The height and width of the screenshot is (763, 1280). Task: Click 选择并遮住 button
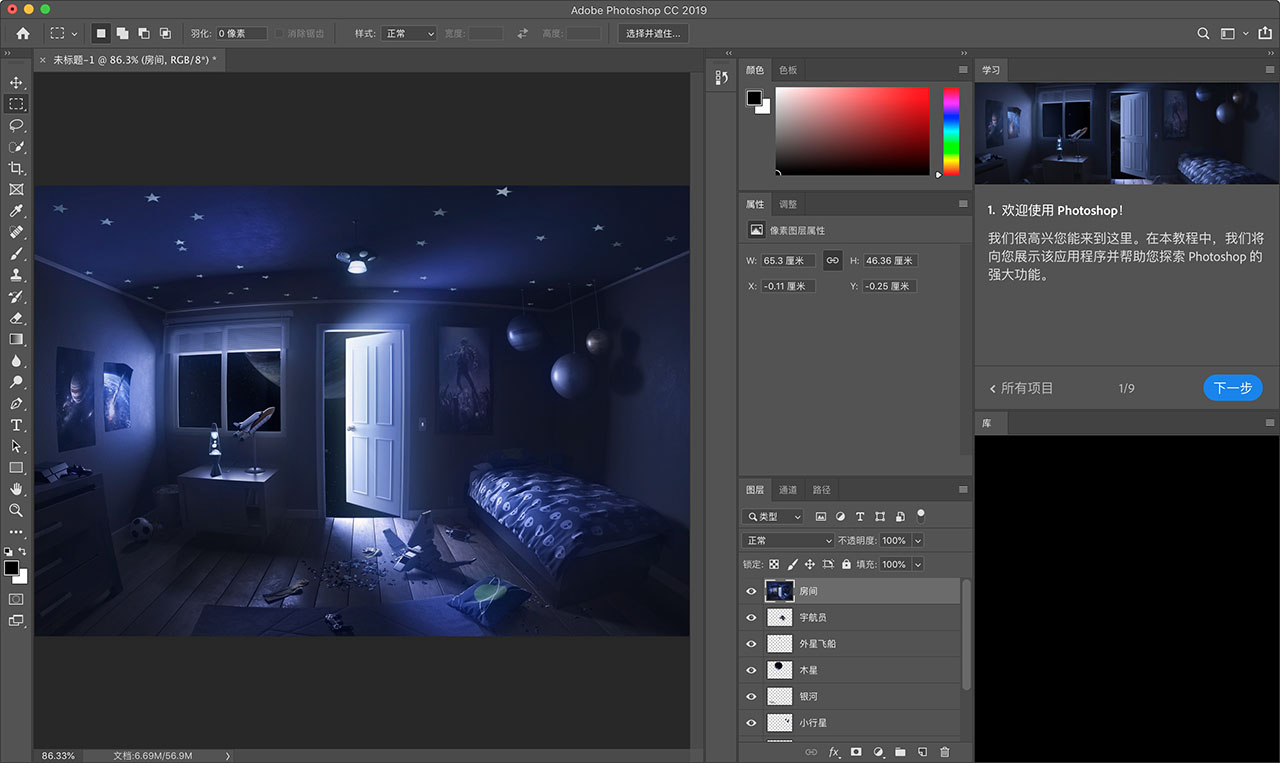click(653, 33)
